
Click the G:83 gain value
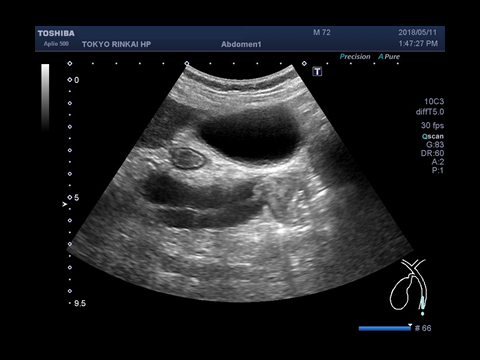tap(435, 145)
